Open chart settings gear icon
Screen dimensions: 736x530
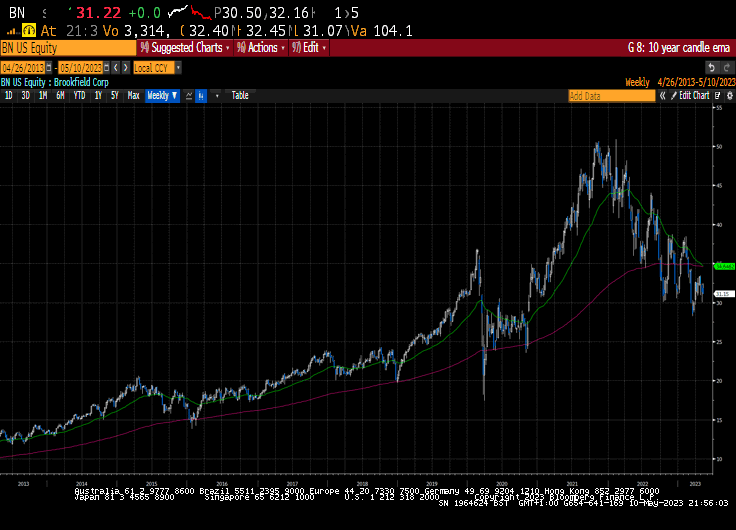(729, 96)
